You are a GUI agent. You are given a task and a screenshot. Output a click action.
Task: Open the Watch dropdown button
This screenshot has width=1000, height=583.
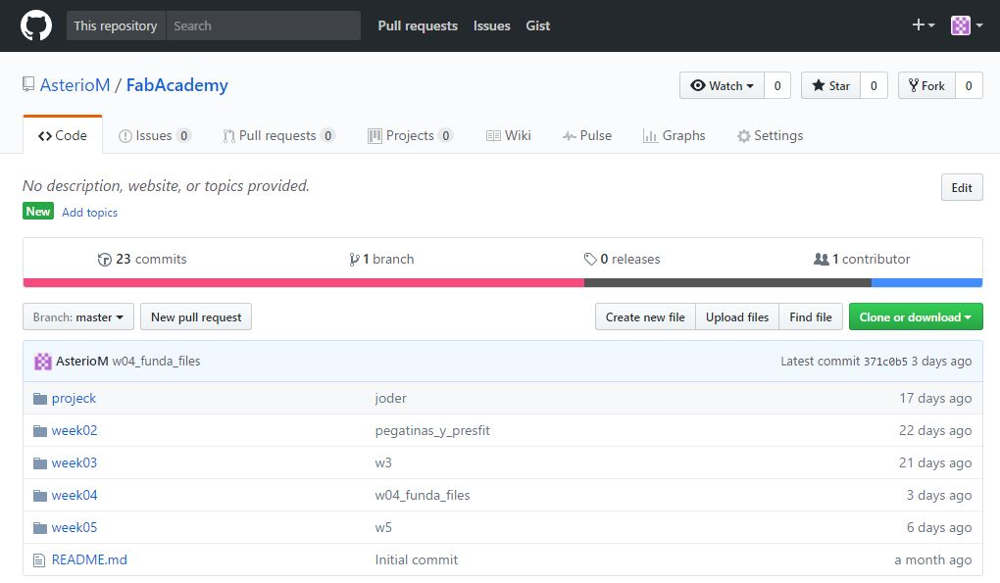point(722,85)
